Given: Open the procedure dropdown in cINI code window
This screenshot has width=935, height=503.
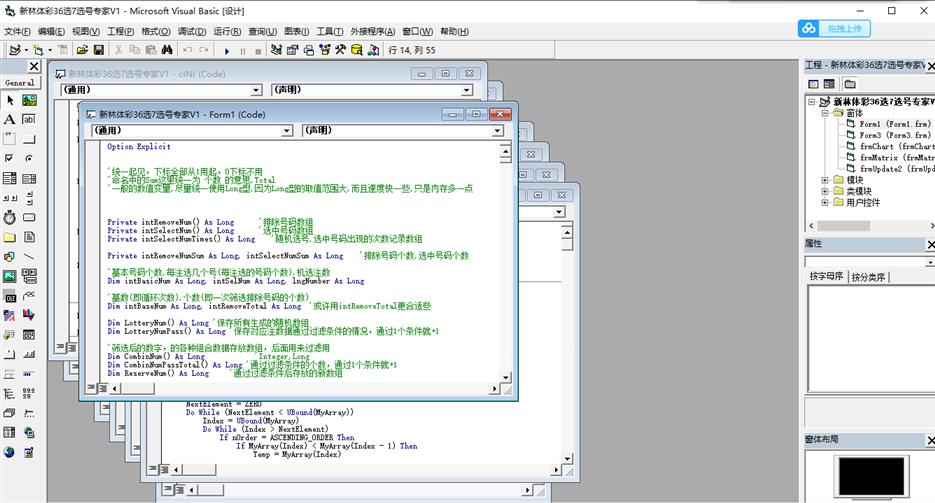Looking at the screenshot, I should (x=466, y=90).
